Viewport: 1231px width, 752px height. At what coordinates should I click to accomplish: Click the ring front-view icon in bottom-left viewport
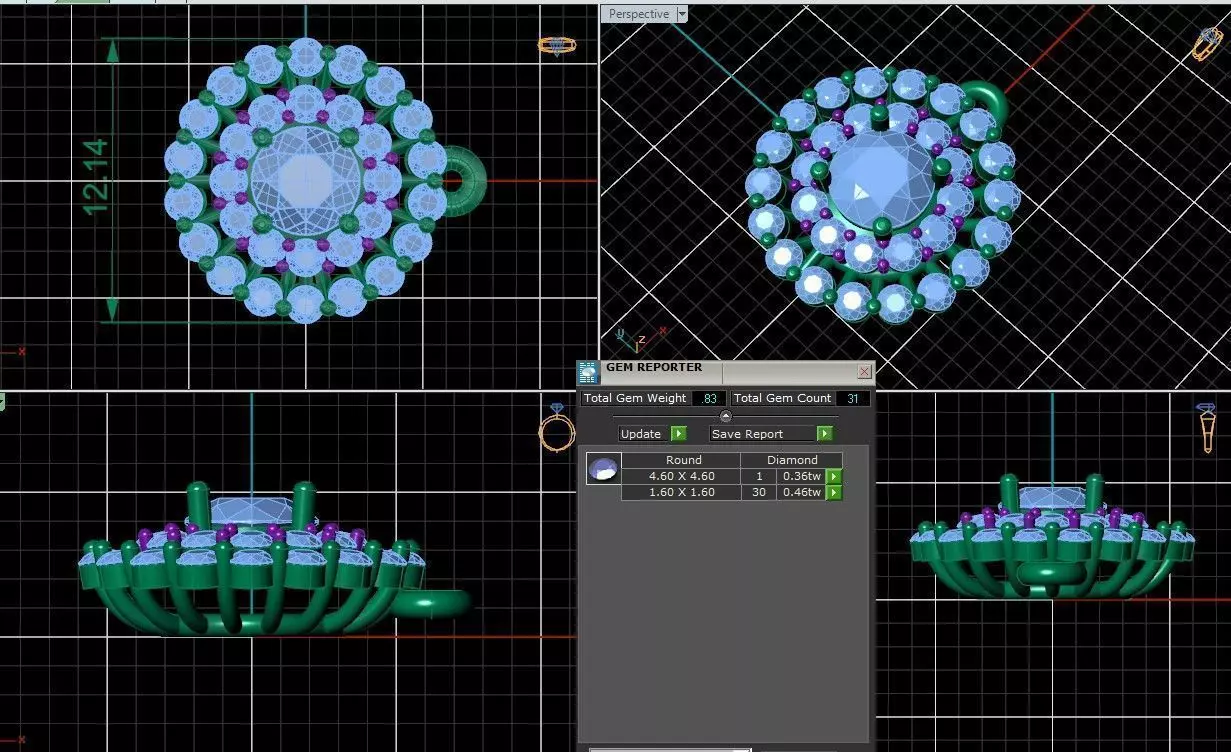[557, 428]
